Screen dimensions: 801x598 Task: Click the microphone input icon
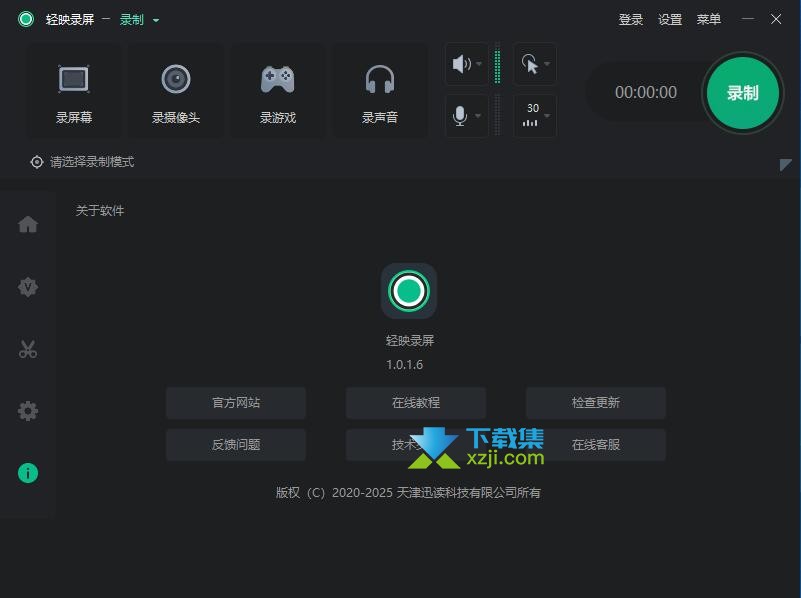pos(460,116)
